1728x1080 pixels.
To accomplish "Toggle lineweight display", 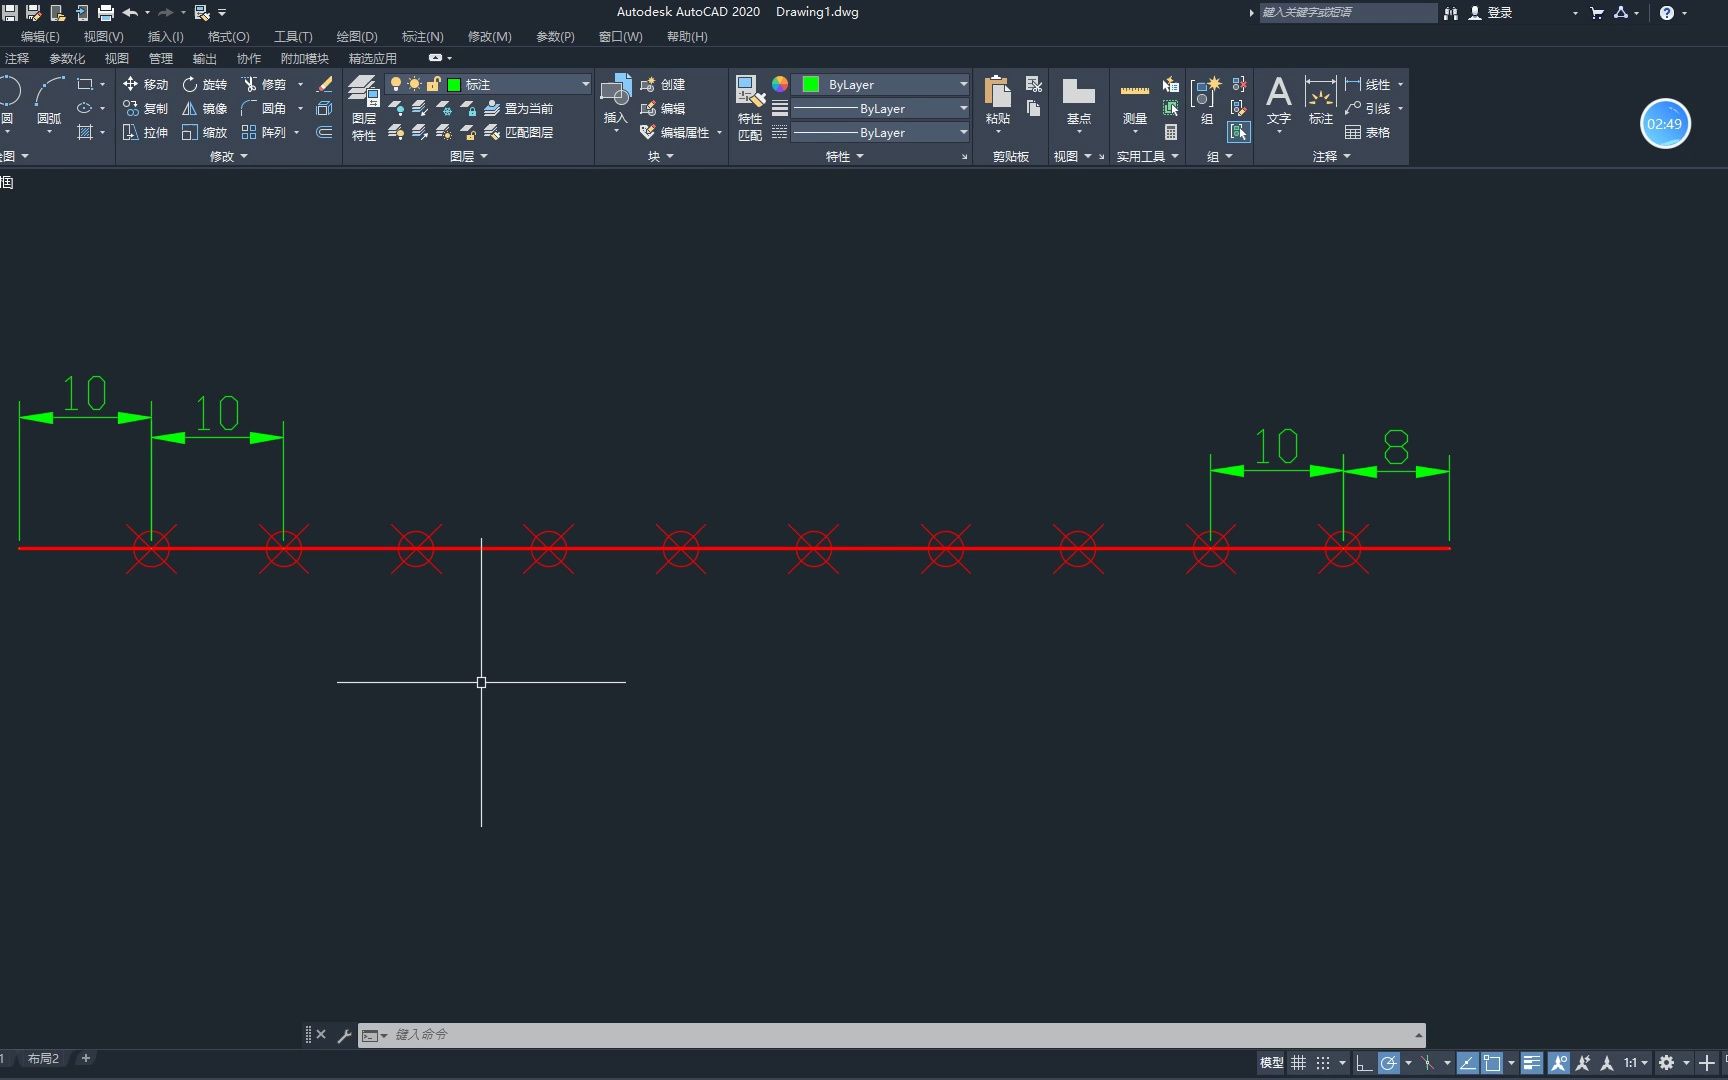I will tap(1532, 1063).
